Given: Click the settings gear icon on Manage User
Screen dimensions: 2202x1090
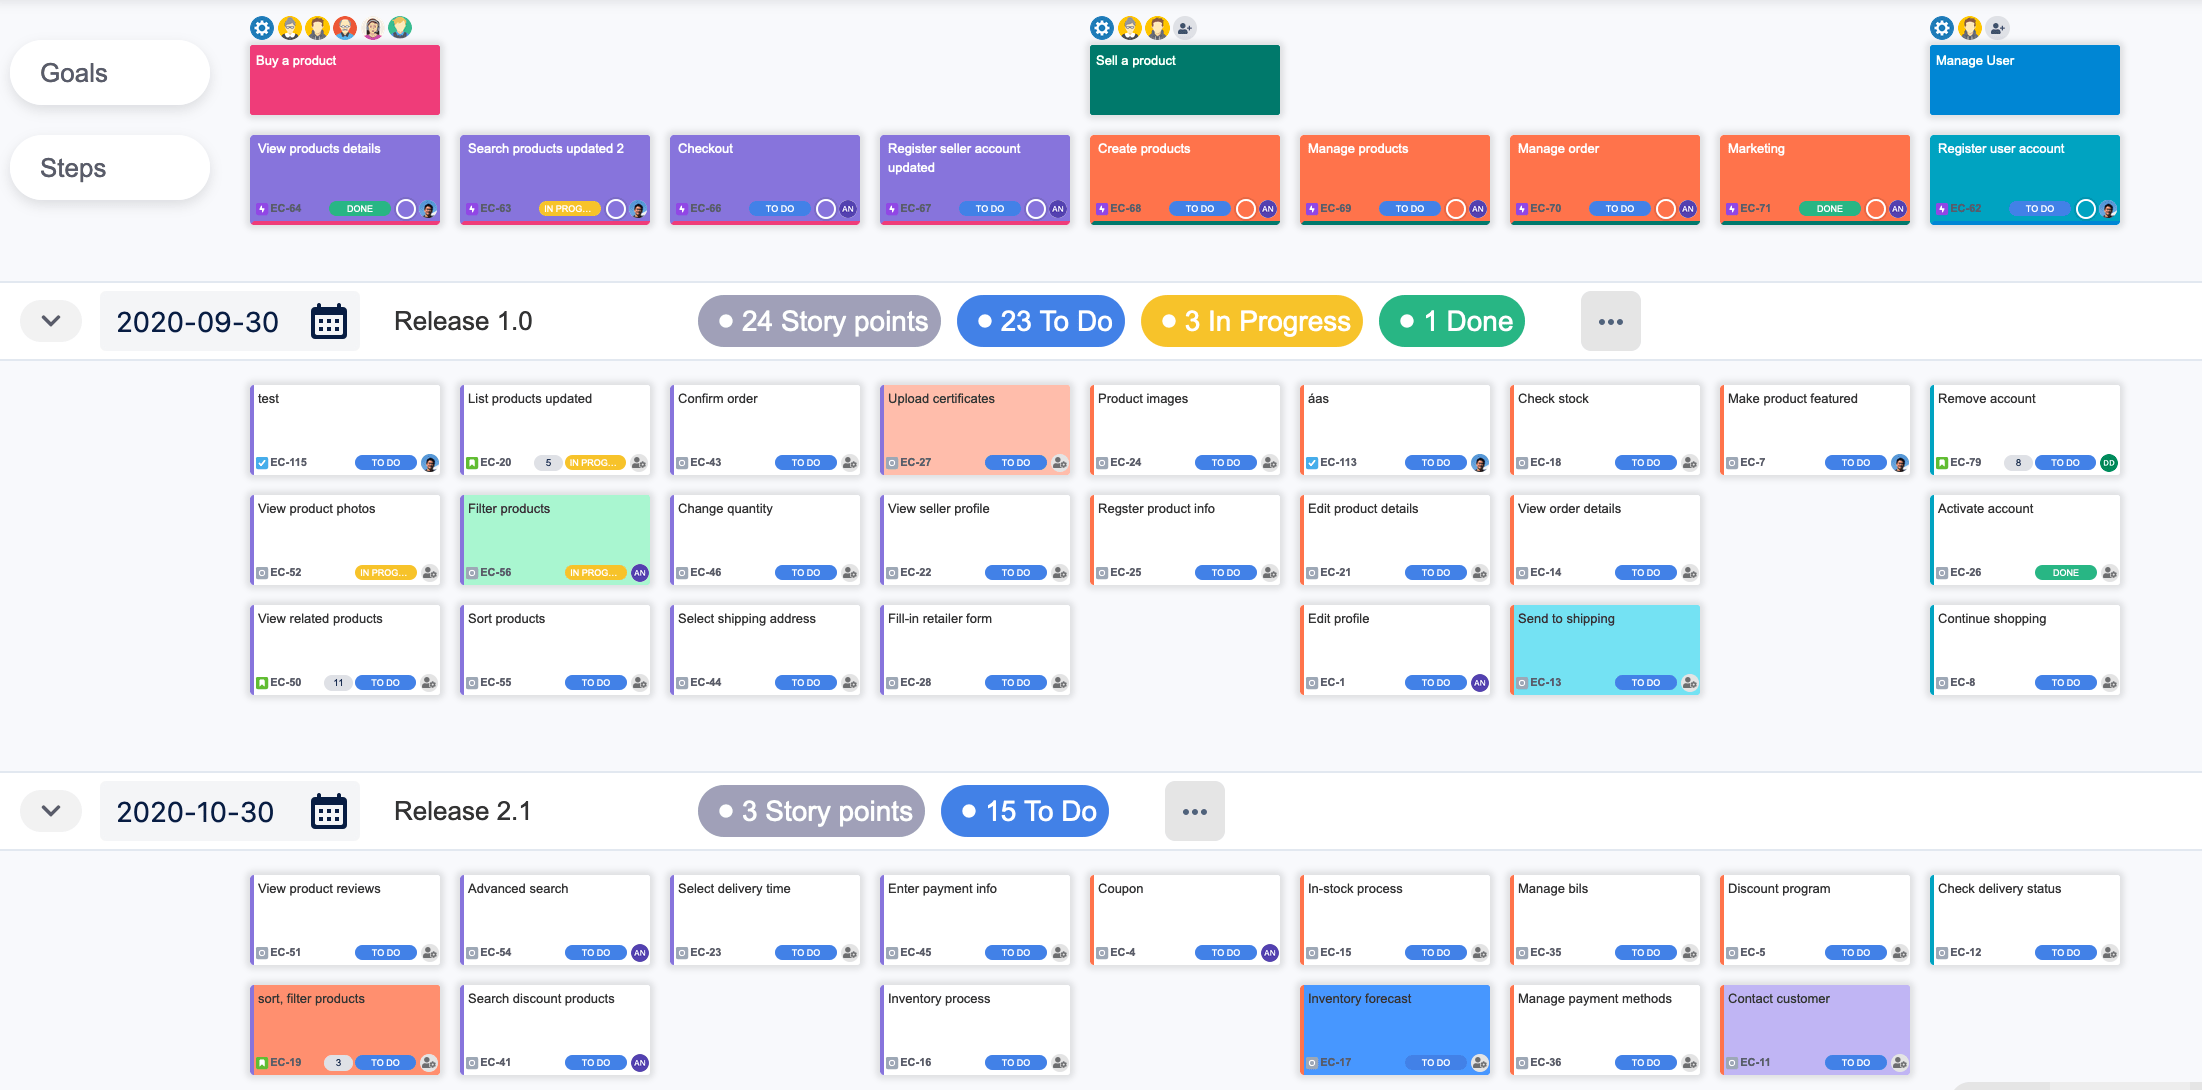Looking at the screenshot, I should 1942,24.
